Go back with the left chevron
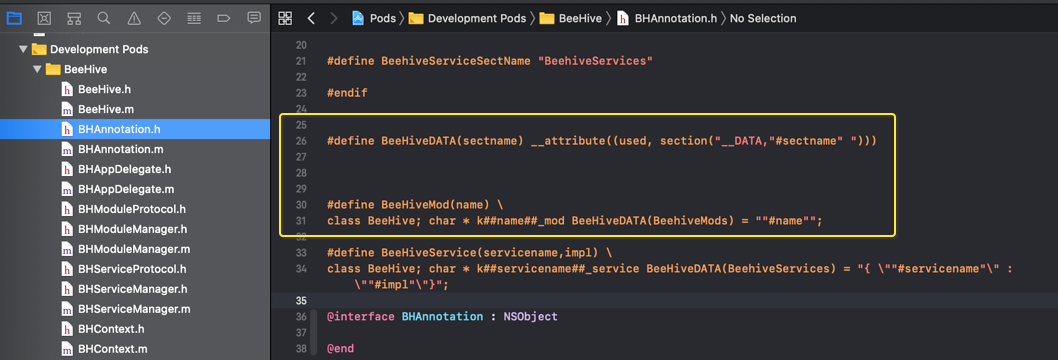The image size is (1058, 360). 311,18
